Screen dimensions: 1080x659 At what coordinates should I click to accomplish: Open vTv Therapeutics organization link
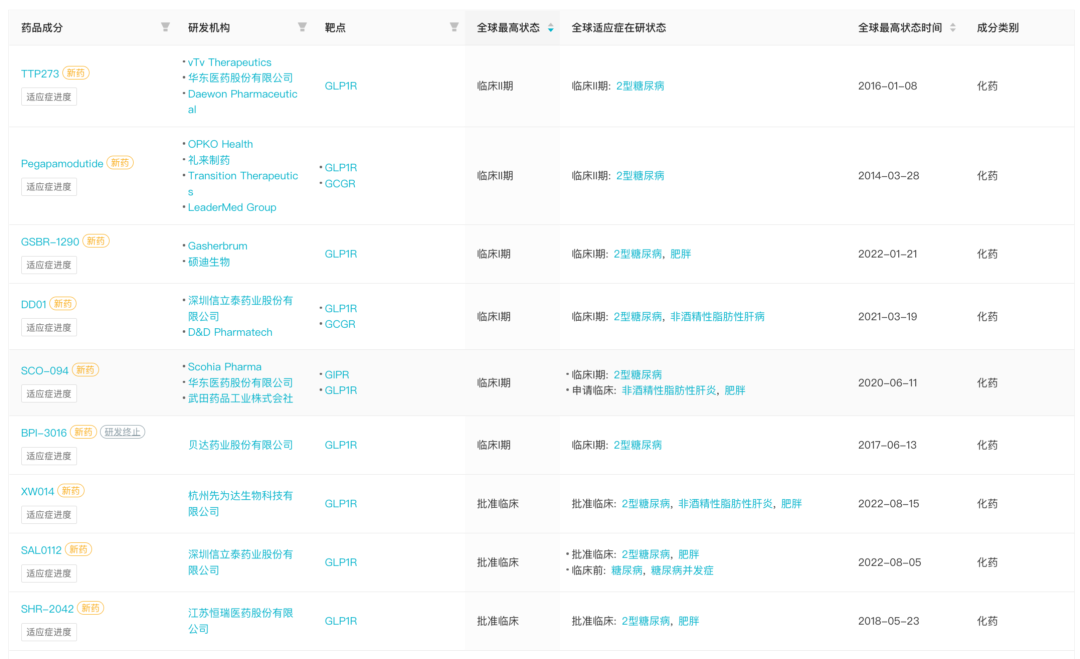[x=229, y=62]
